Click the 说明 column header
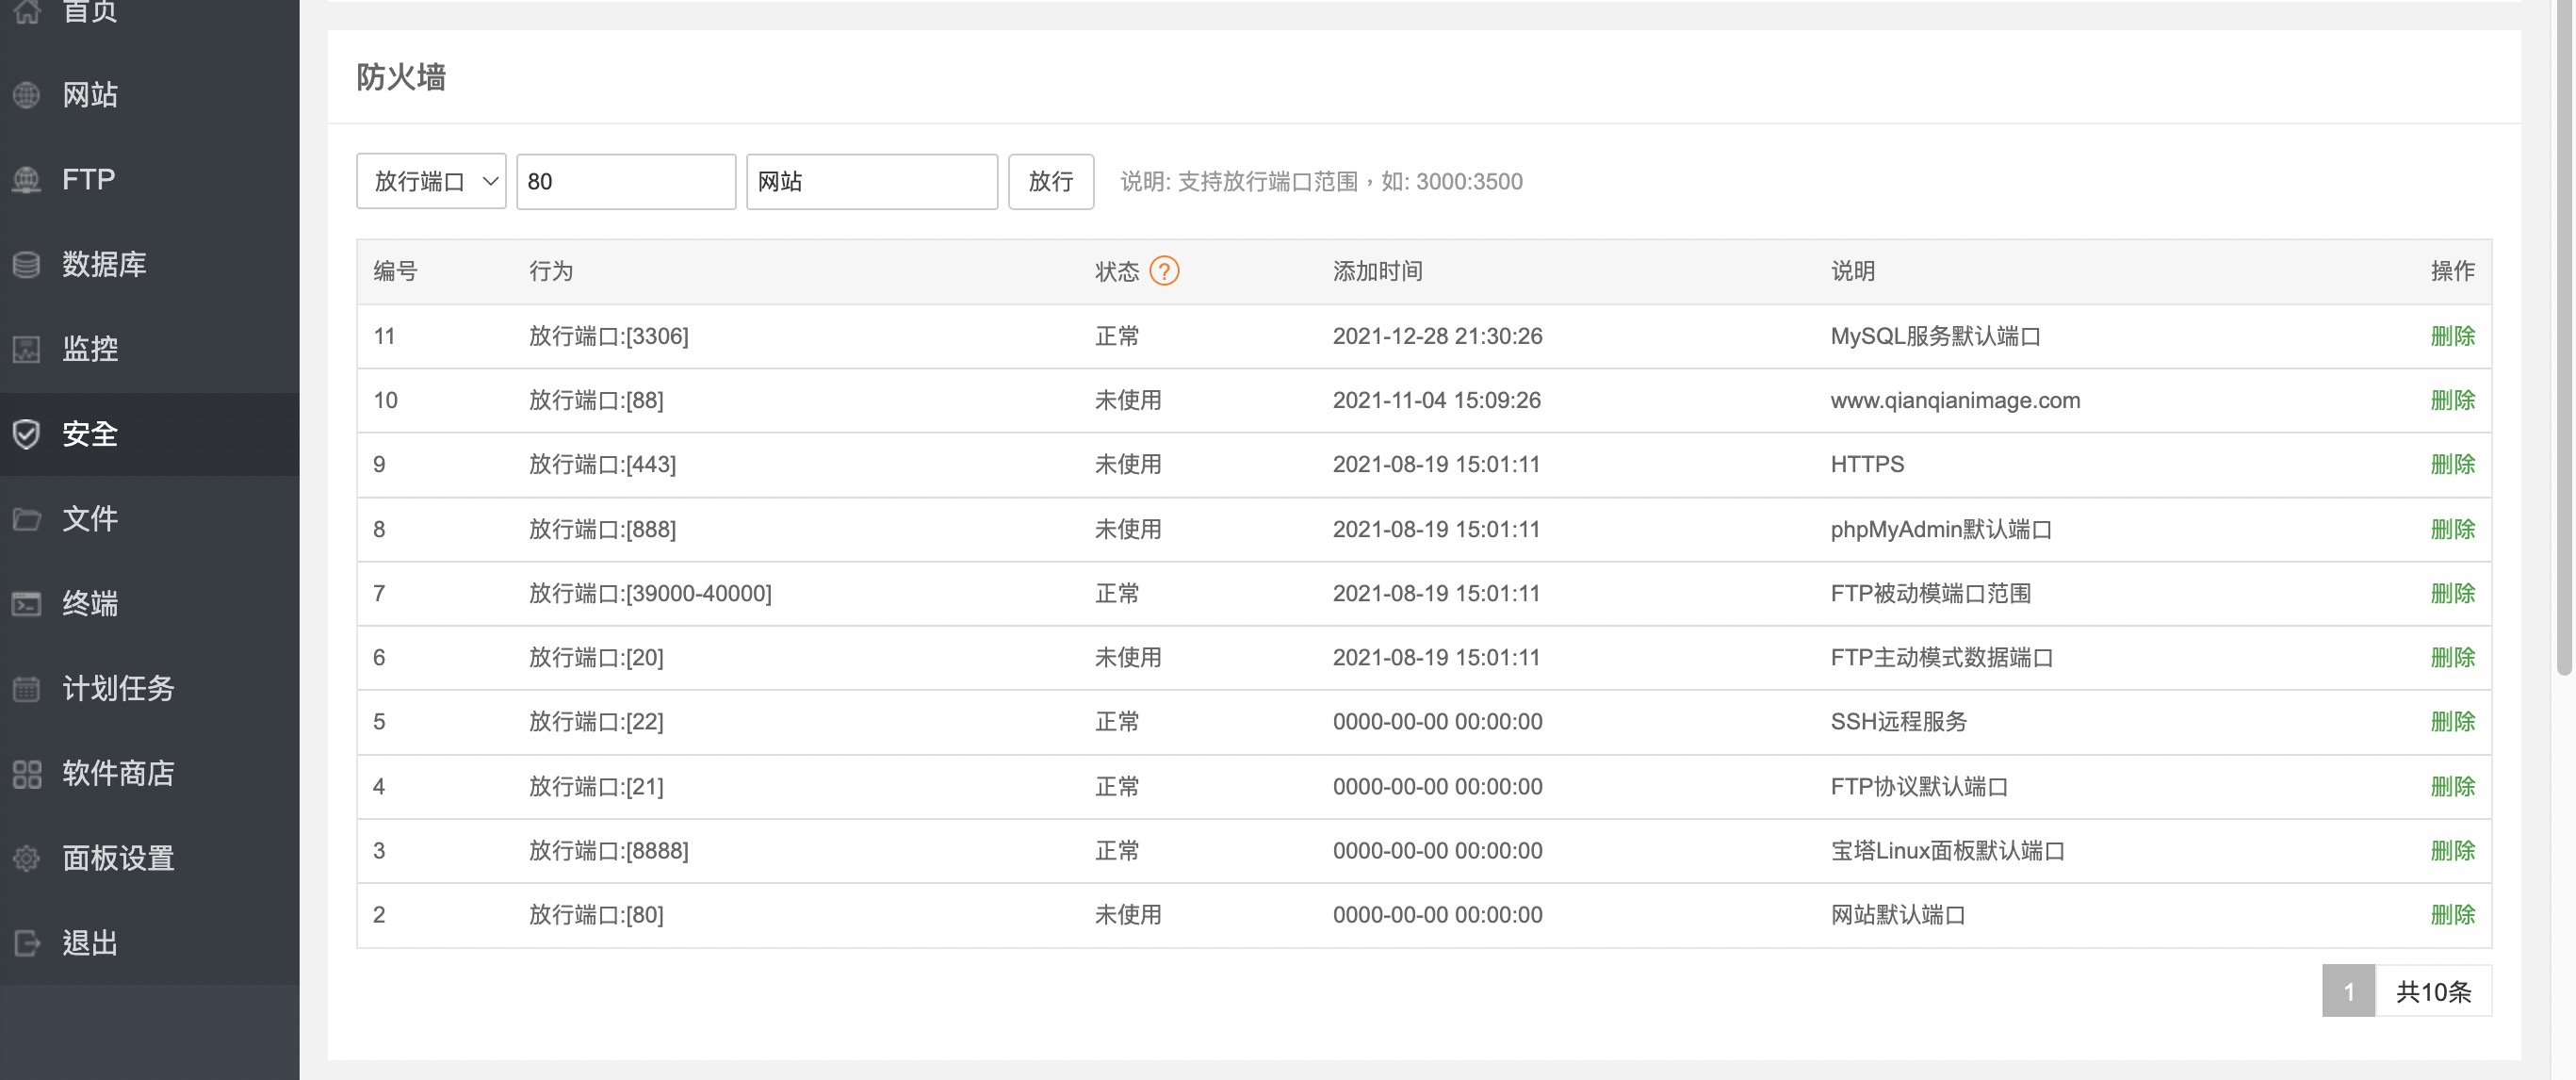Image resolution: width=2576 pixels, height=1080 pixels. click(x=1852, y=271)
